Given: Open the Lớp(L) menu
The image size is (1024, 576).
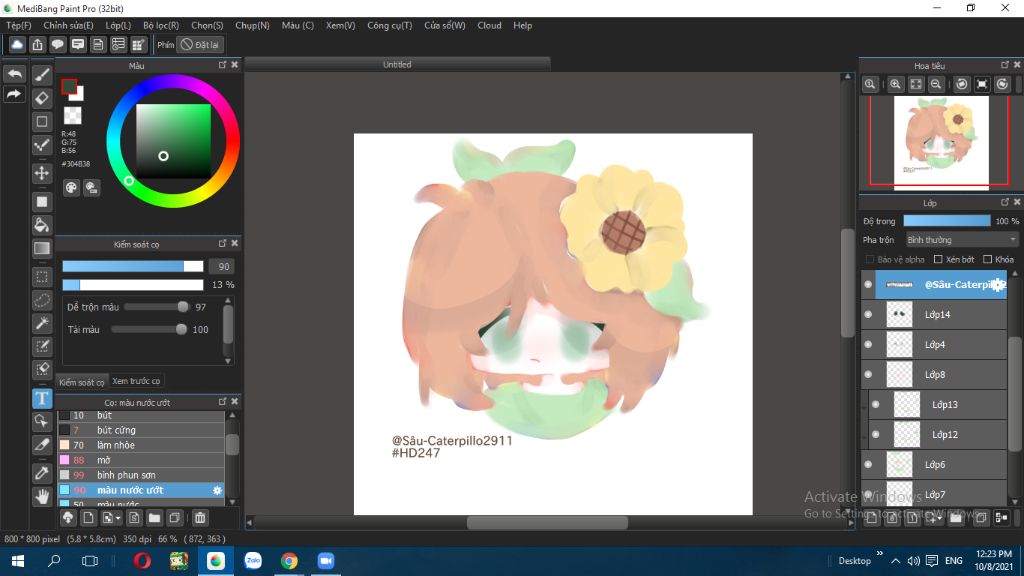Looking at the screenshot, I should tap(118, 25).
